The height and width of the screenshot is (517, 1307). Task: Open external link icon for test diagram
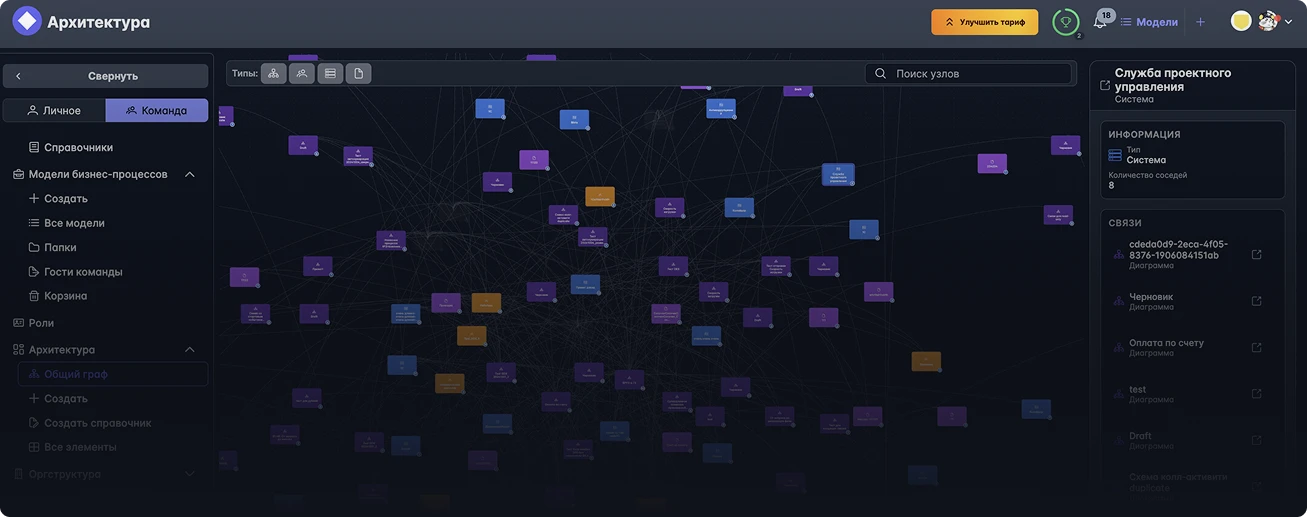(1257, 394)
